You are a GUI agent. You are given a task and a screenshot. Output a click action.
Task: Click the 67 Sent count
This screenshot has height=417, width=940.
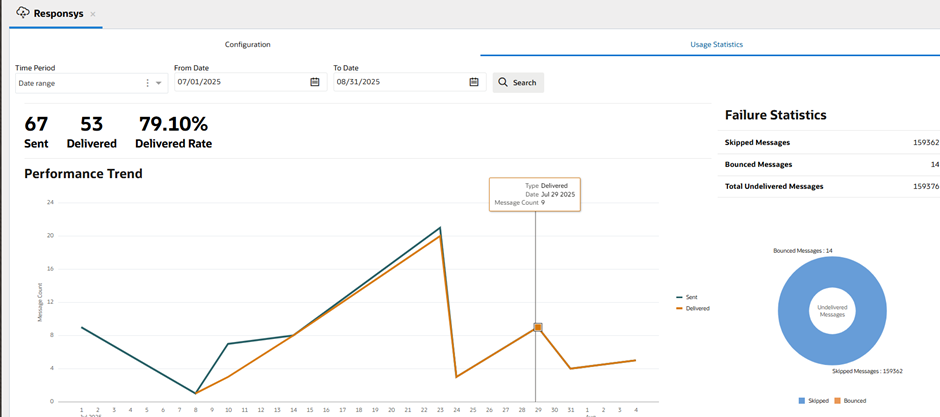[36, 124]
